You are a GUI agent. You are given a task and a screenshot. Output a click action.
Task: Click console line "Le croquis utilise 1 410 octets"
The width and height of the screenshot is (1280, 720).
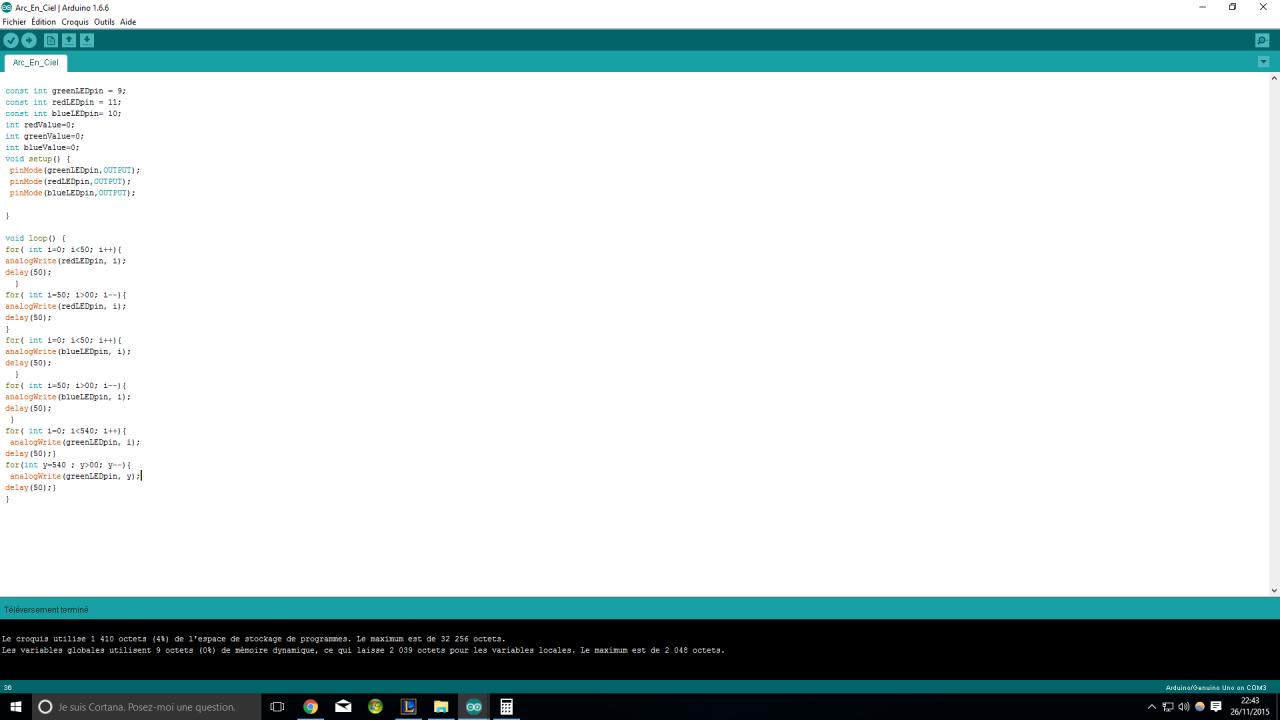coord(254,639)
